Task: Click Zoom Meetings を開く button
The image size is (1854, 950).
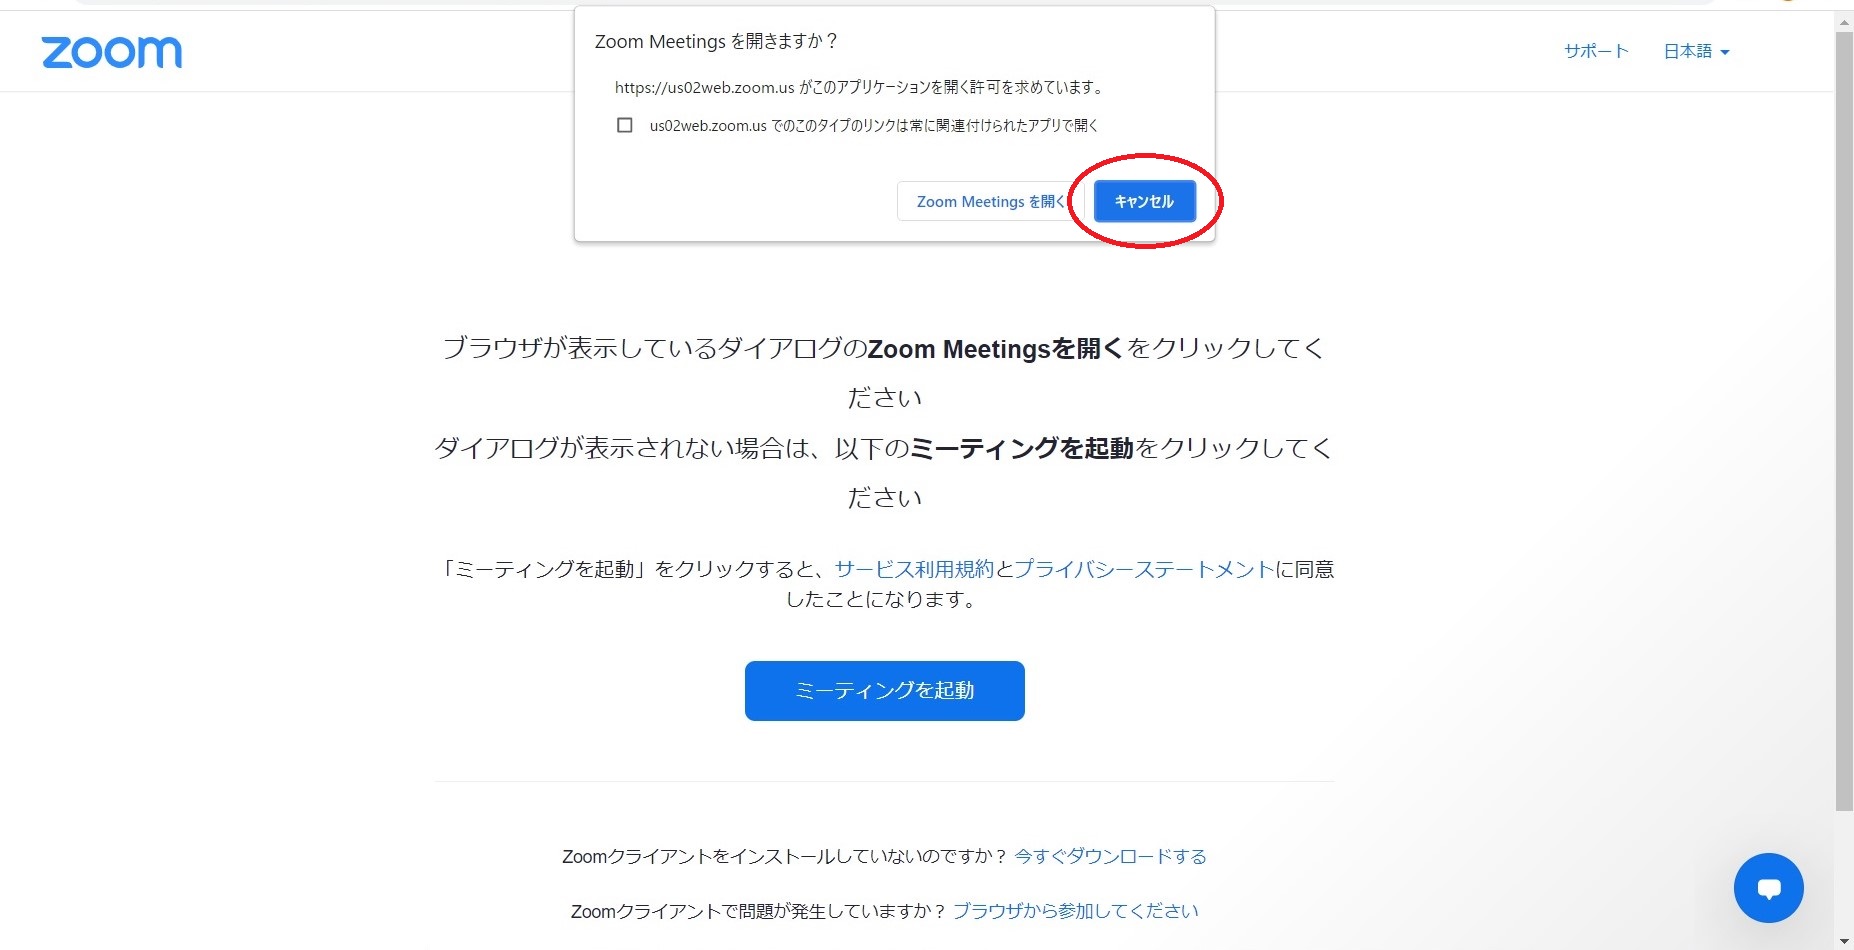Action: (x=990, y=201)
